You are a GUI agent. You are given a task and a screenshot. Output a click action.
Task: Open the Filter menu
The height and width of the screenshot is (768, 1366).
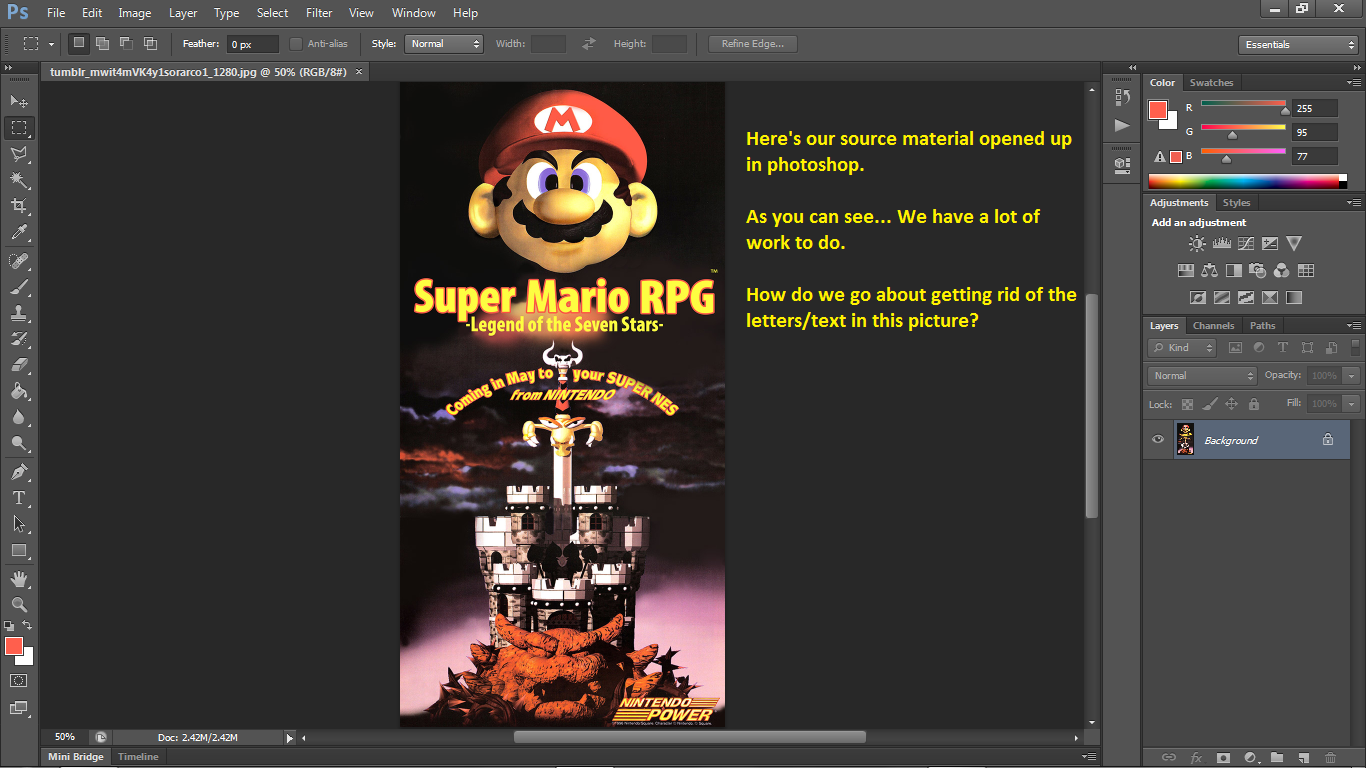point(319,13)
